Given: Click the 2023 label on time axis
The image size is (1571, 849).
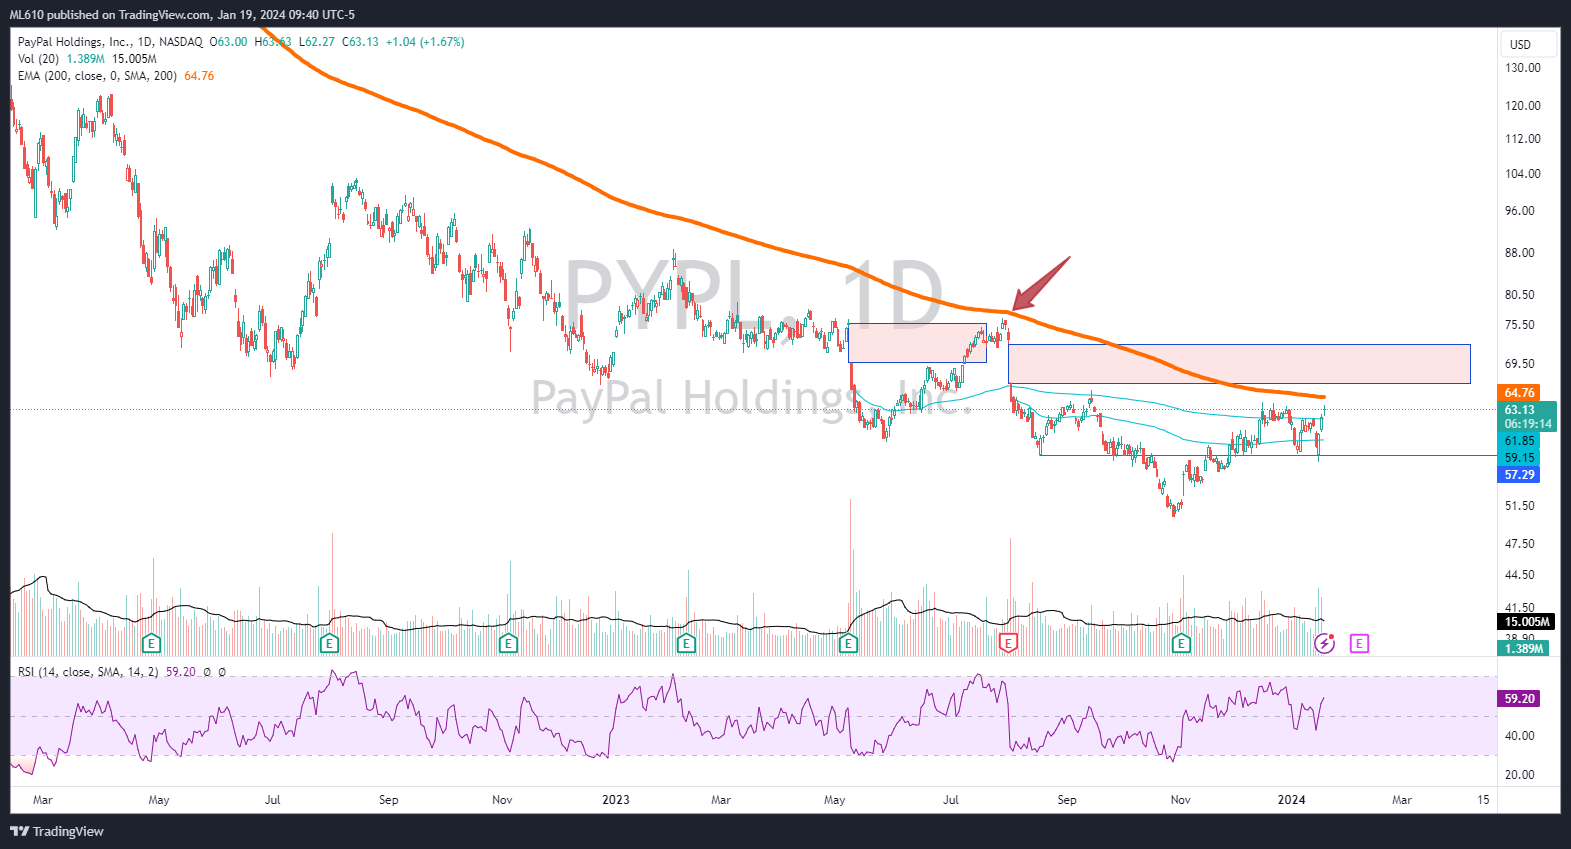Looking at the screenshot, I should (616, 800).
